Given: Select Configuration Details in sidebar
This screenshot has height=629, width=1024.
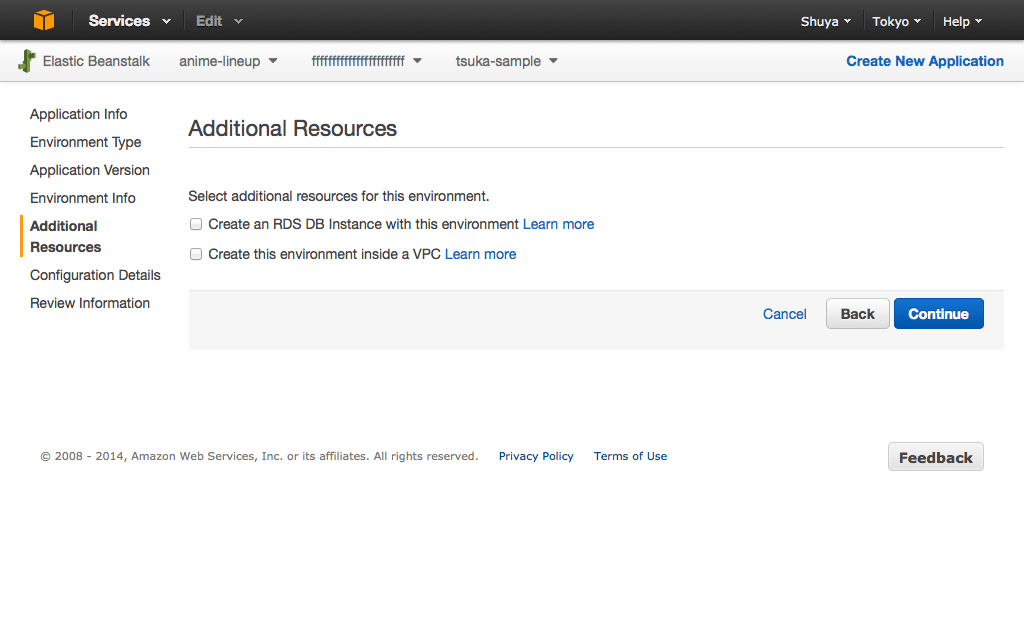Looking at the screenshot, I should (95, 275).
